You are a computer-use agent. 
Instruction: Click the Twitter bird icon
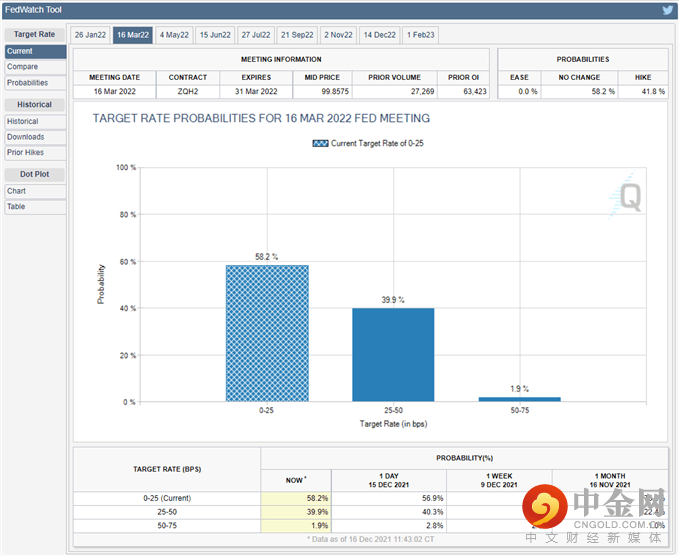[x=667, y=10]
